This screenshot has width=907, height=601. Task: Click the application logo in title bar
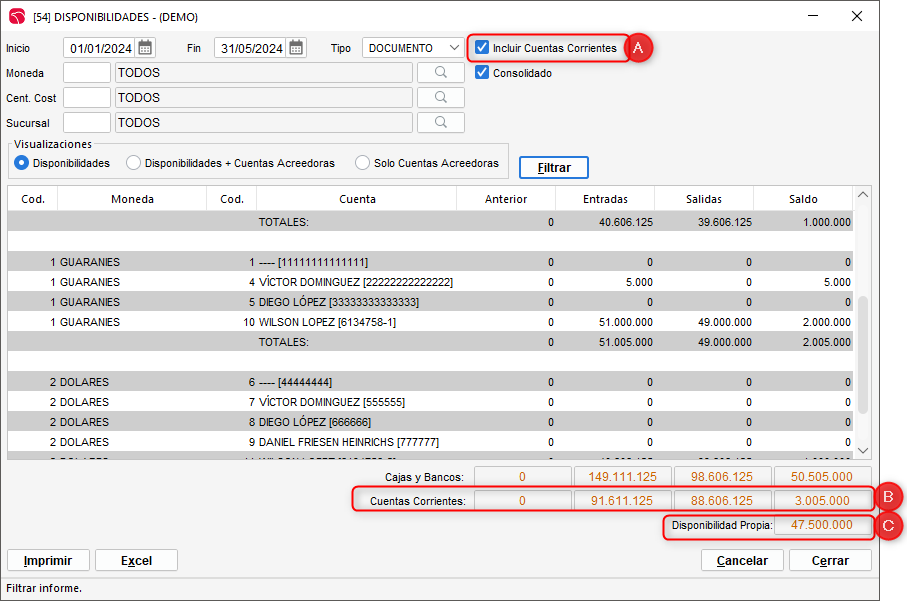coord(17,16)
